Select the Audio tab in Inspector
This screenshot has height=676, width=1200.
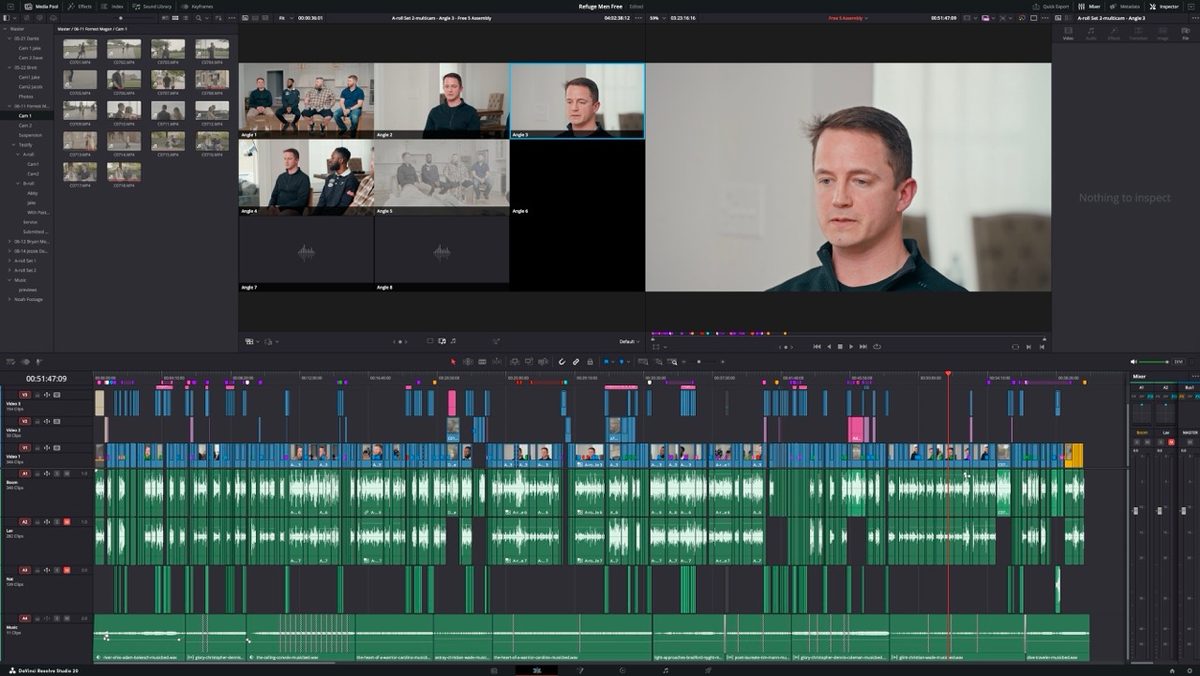(1091, 34)
